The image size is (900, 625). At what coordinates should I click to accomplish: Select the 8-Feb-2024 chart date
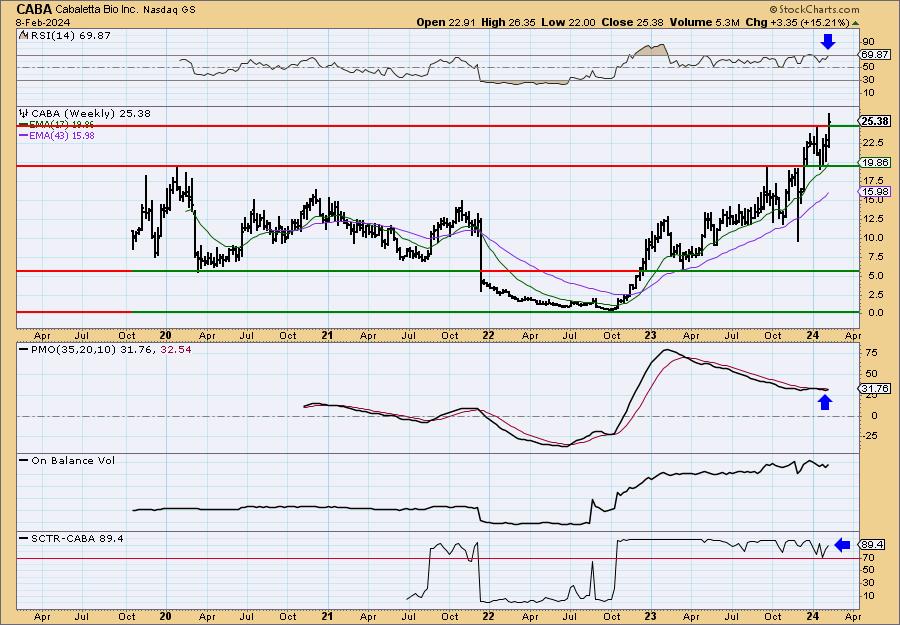click(44, 22)
